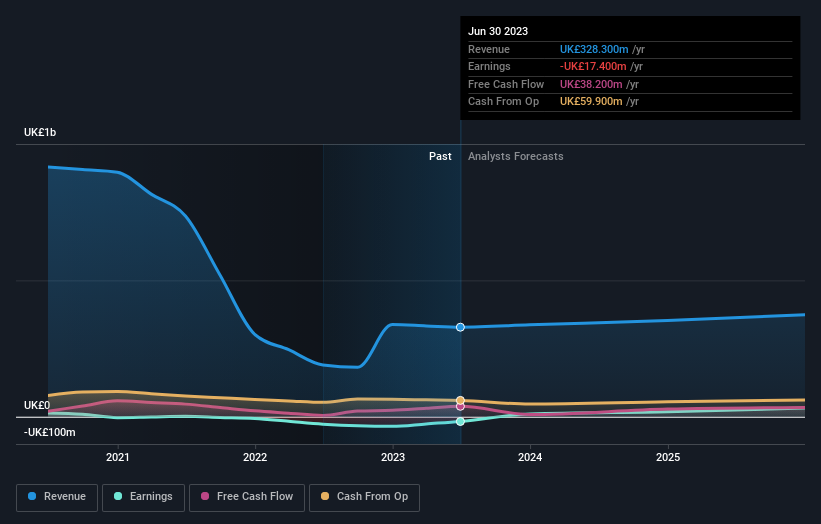The height and width of the screenshot is (524, 821).
Task: Click the -UK£17.400m earnings value
Action: [593, 66]
